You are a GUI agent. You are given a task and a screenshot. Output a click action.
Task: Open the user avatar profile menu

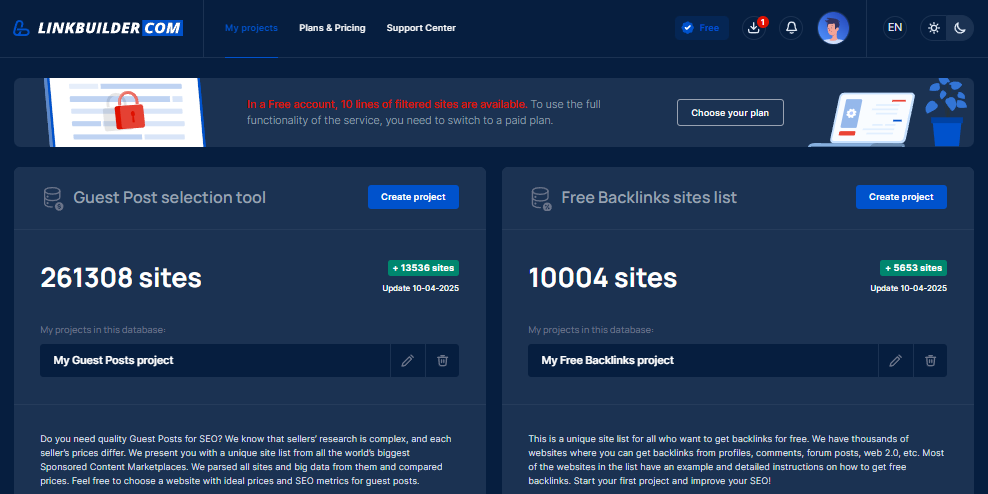click(x=833, y=28)
